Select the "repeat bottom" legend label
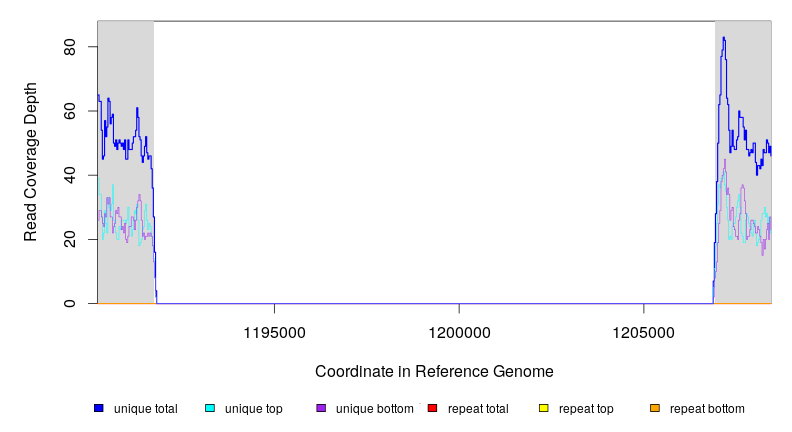Image resolution: width=792 pixels, height=432 pixels. tap(707, 408)
